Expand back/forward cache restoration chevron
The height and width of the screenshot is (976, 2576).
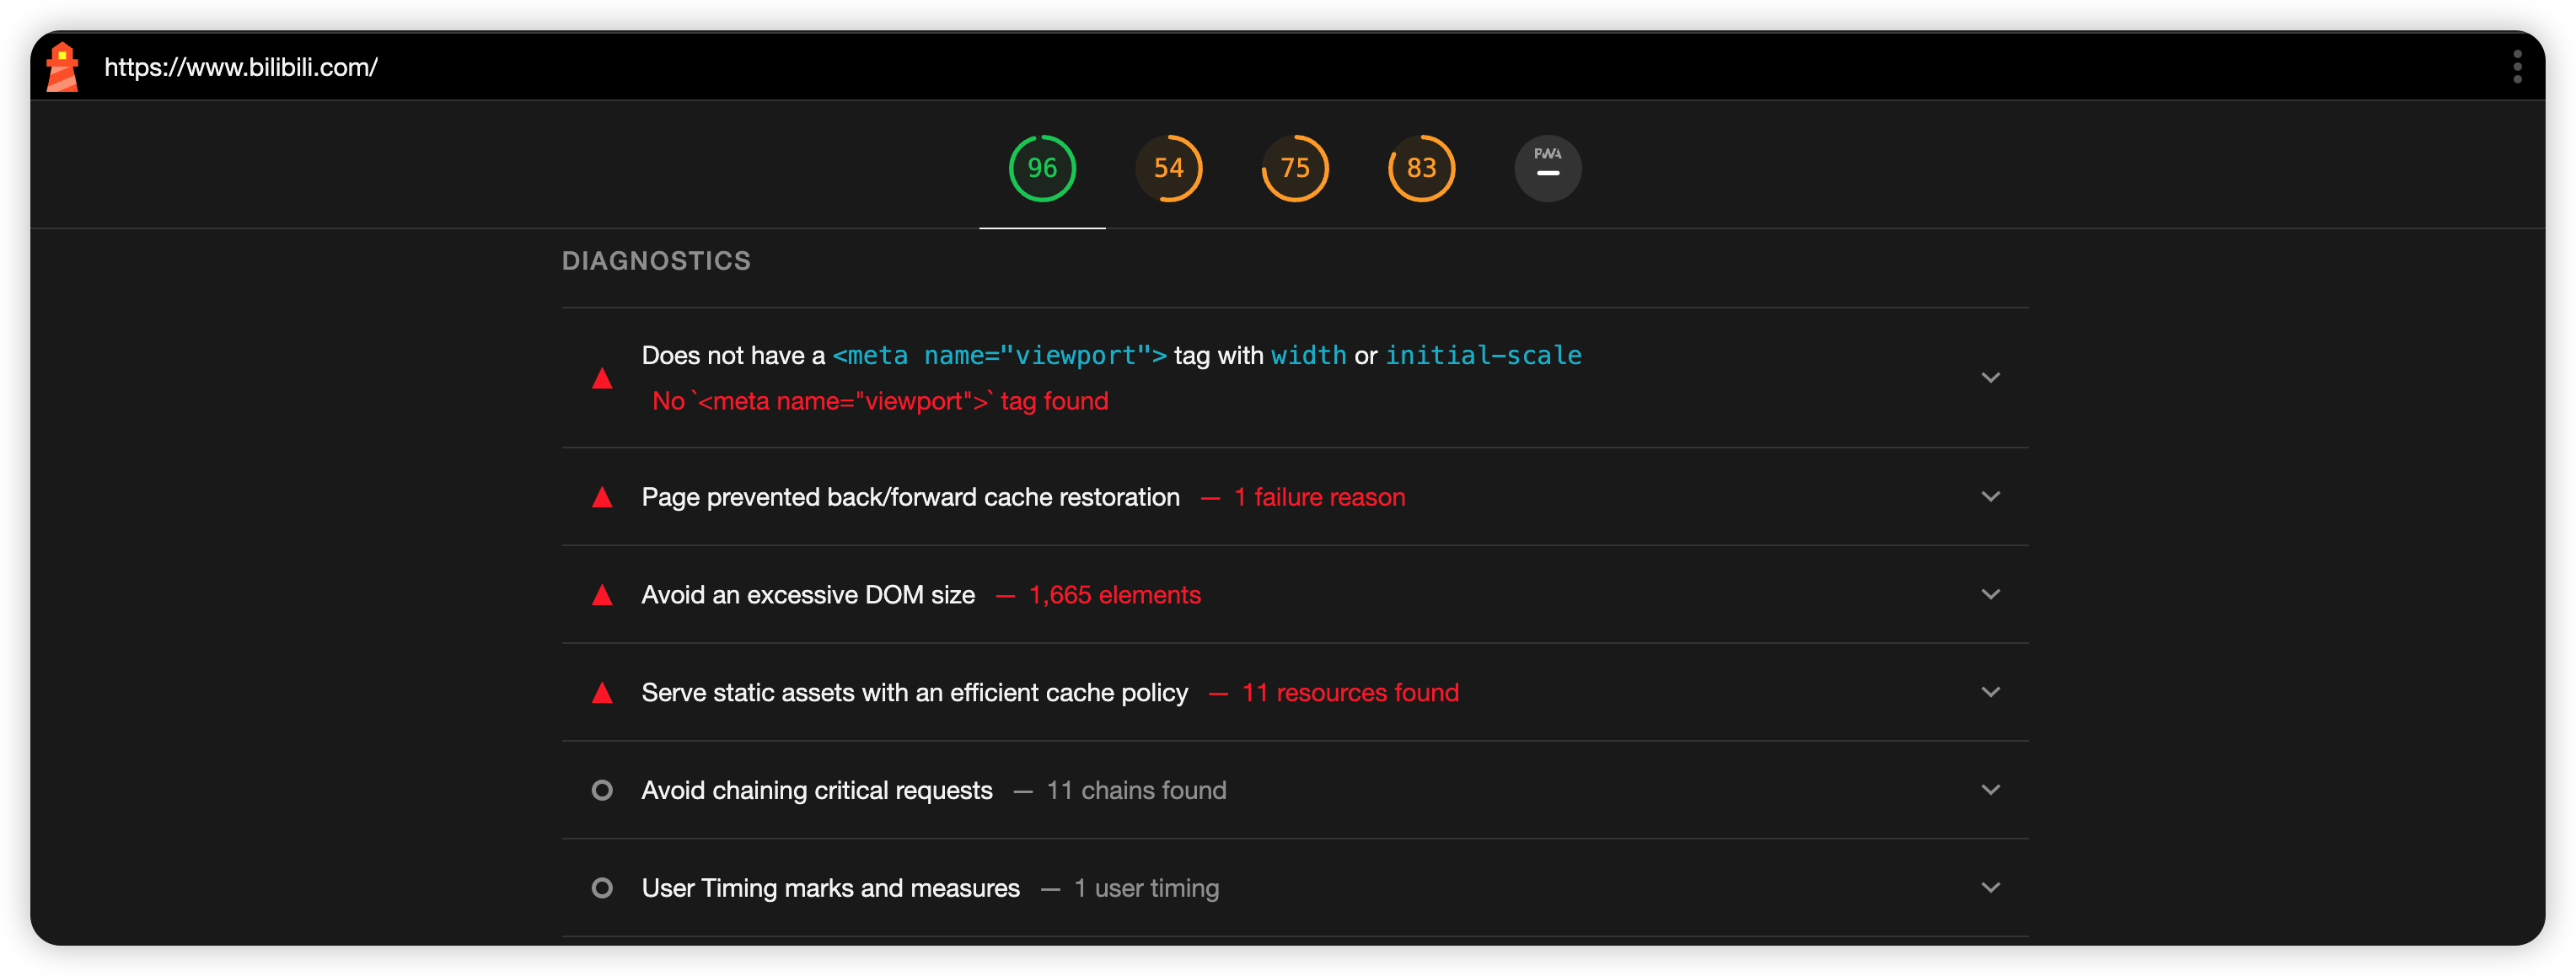pos(1990,497)
